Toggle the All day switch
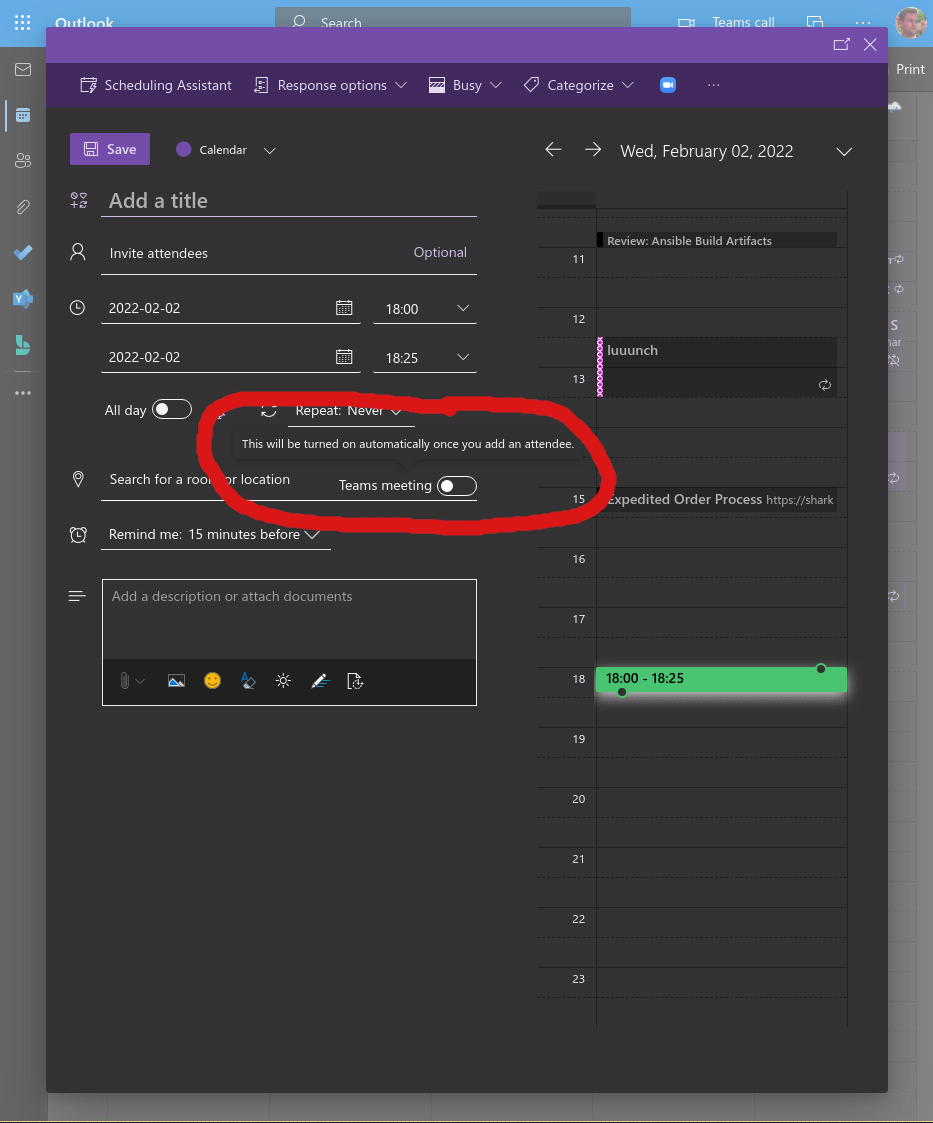 click(x=172, y=410)
